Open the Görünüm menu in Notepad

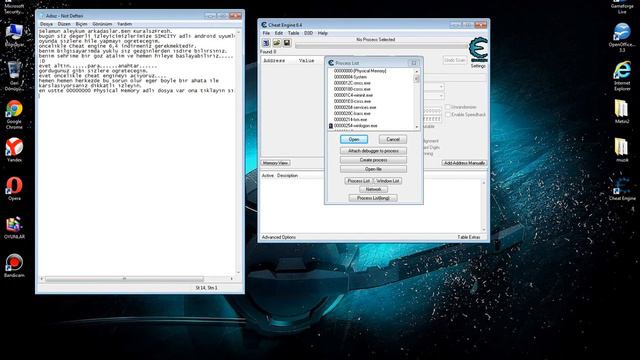point(102,24)
